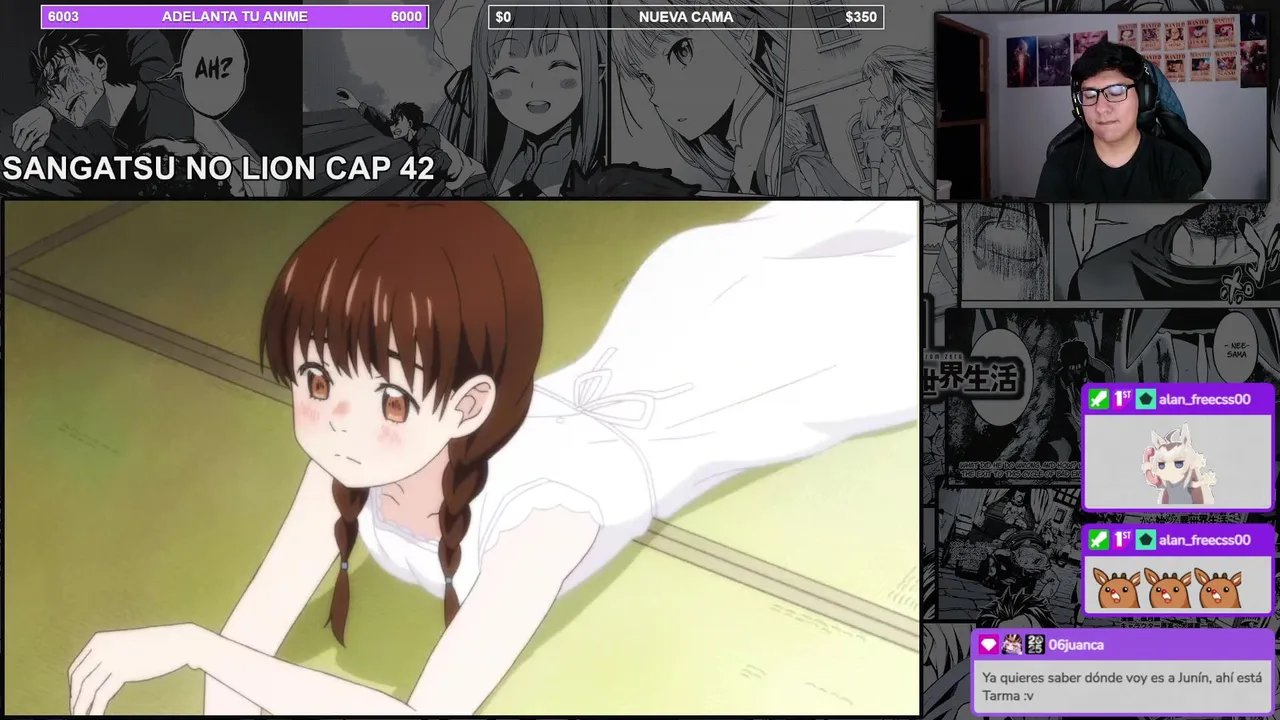
Task: Click the middle reindeer emote
Action: pos(1169,588)
